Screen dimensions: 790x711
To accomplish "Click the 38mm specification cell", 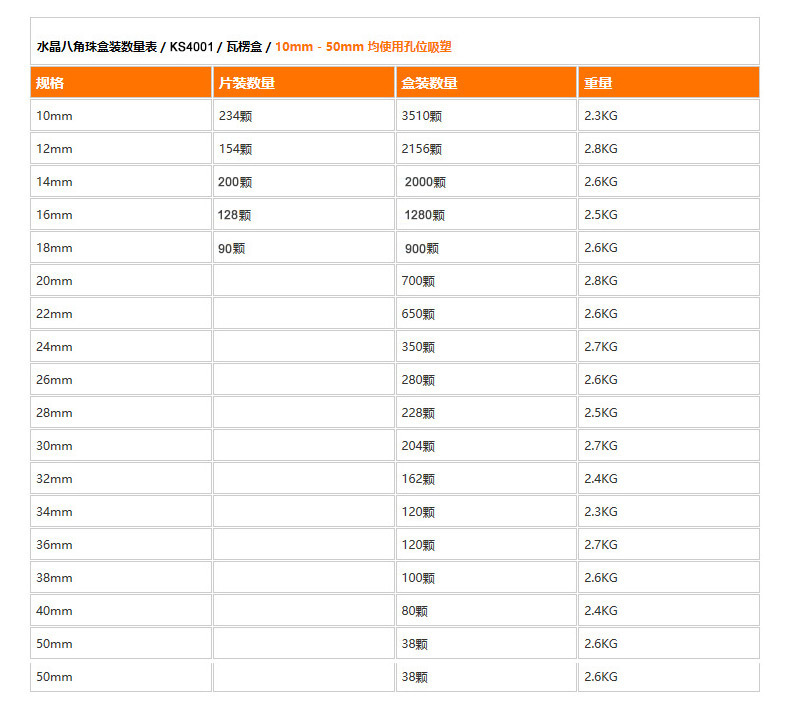I will tap(54, 578).
